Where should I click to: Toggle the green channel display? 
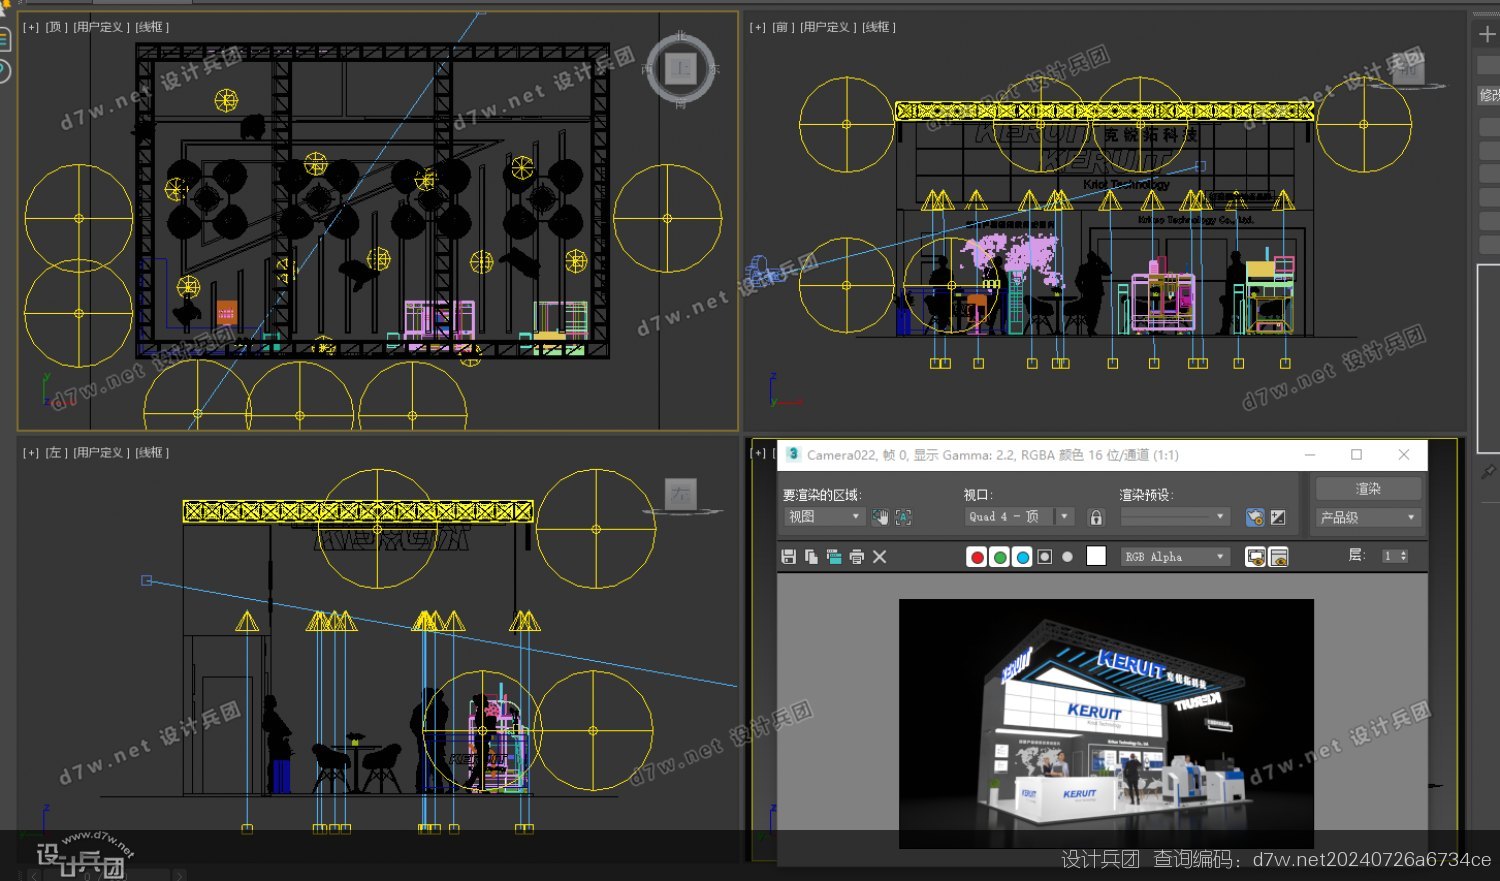click(x=999, y=557)
